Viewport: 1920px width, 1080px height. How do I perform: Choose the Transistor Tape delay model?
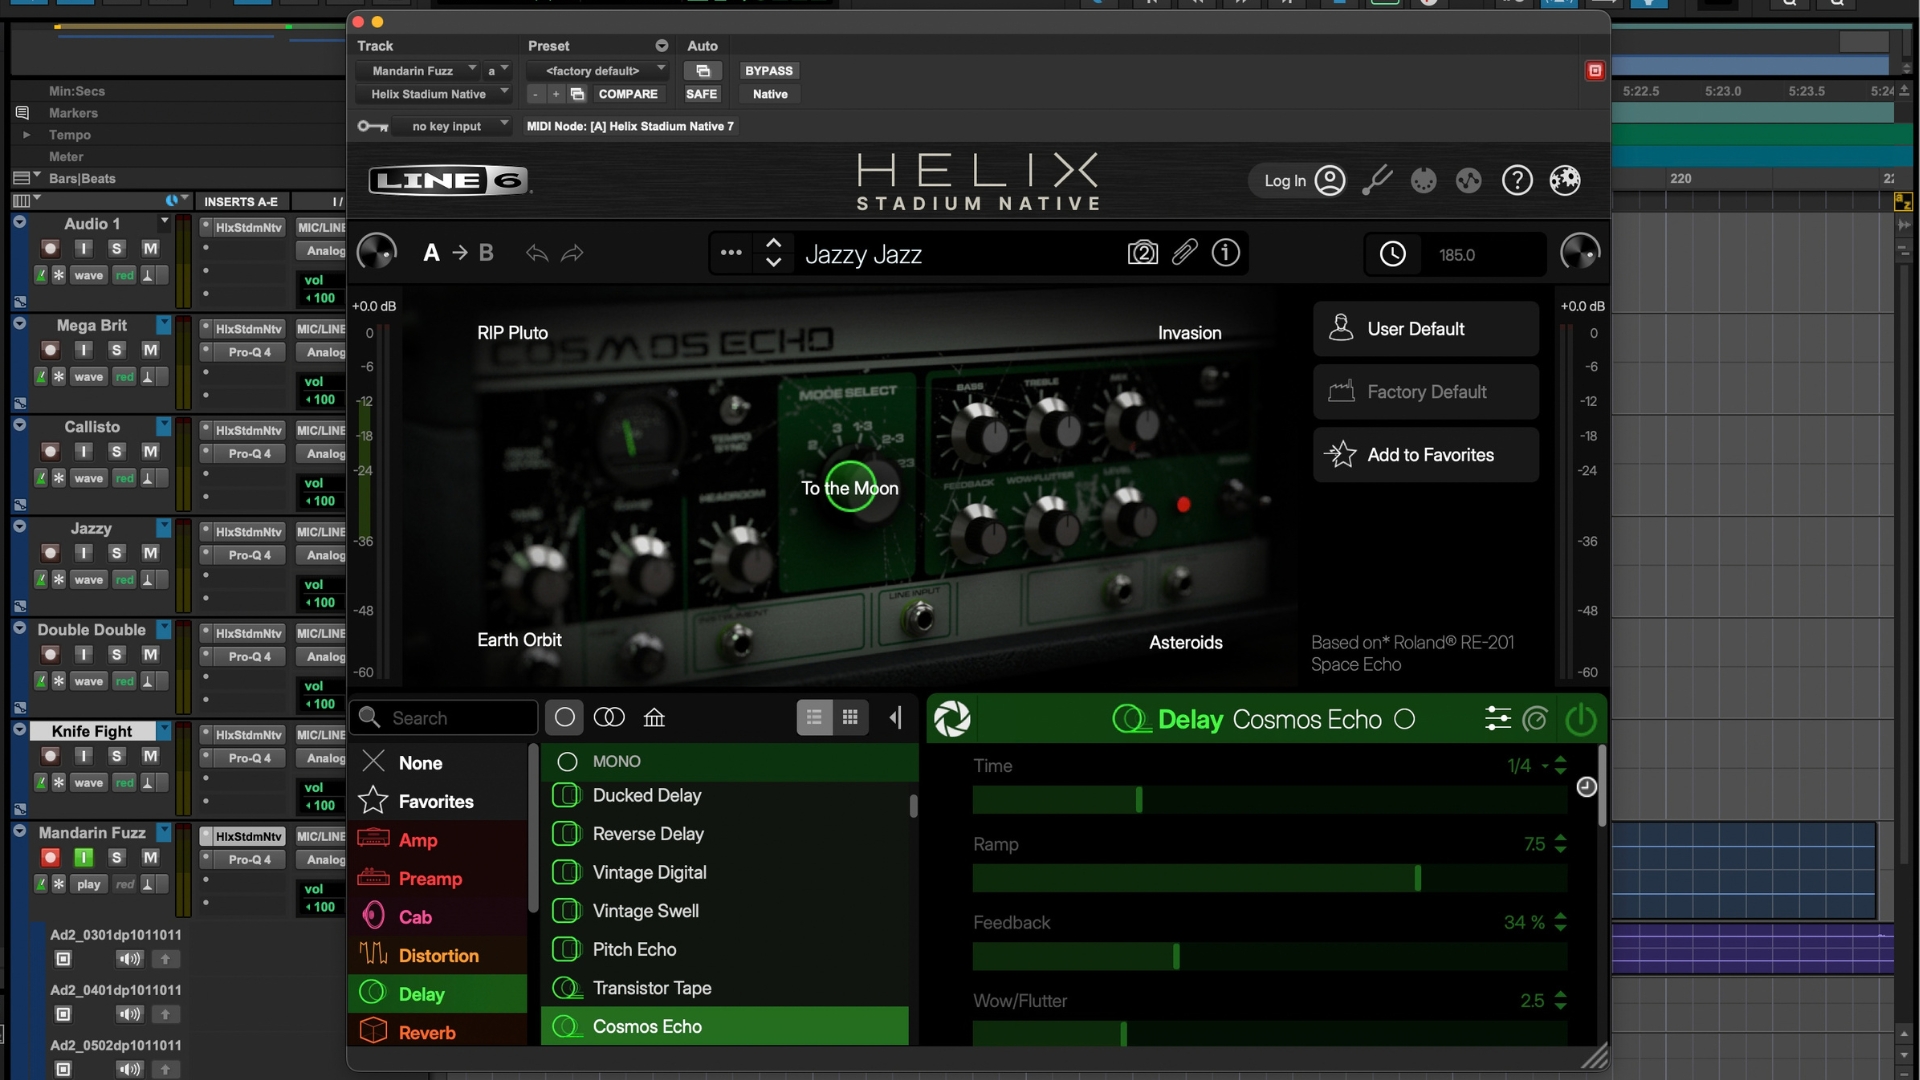(x=725, y=988)
